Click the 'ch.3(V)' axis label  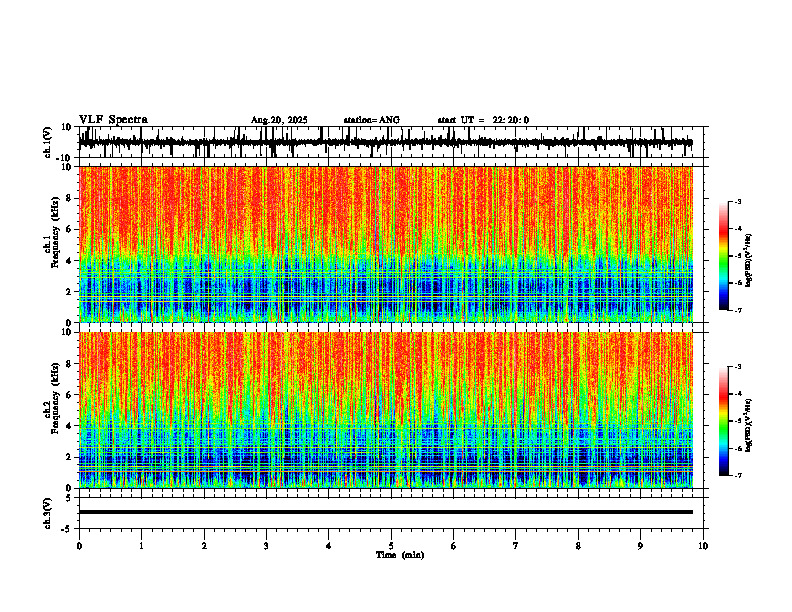(48, 514)
